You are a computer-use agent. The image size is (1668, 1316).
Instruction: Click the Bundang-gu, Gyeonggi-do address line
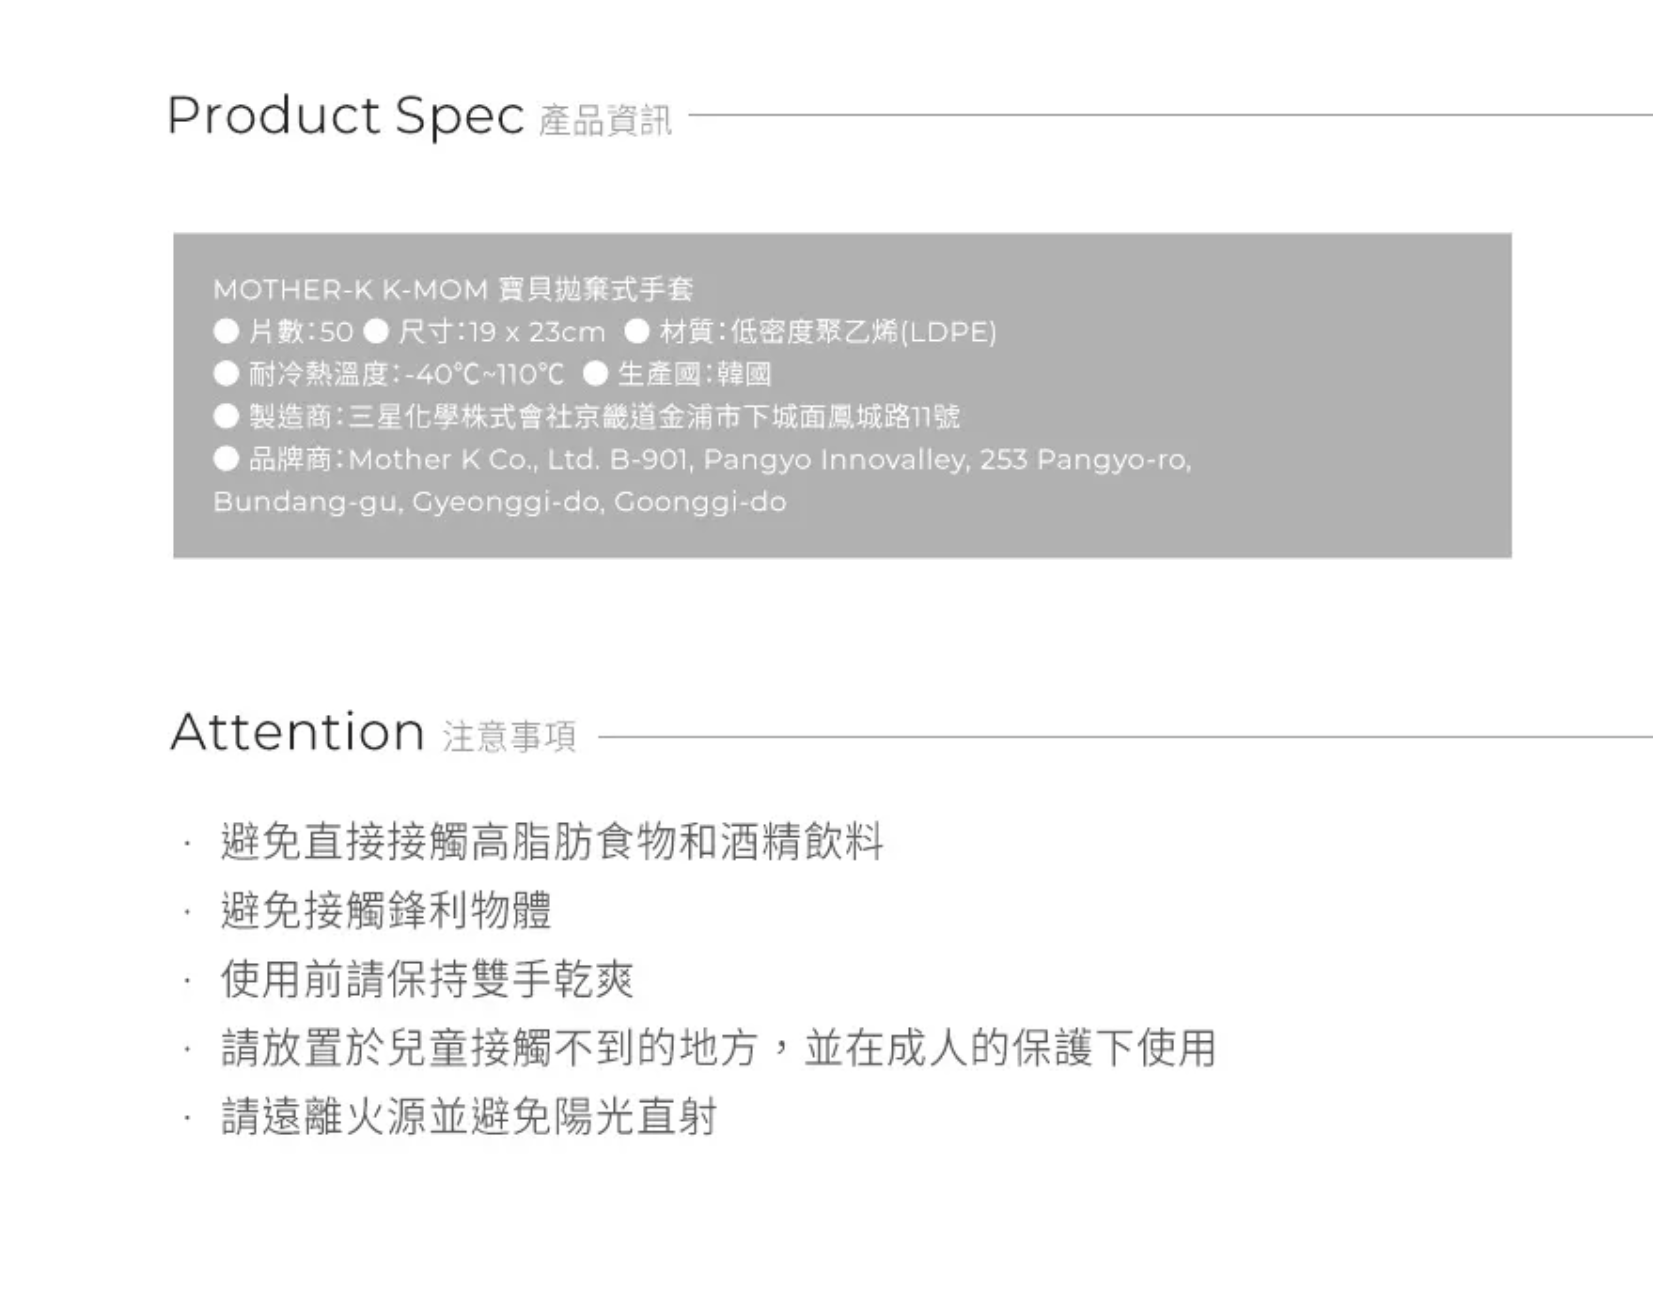click(500, 502)
